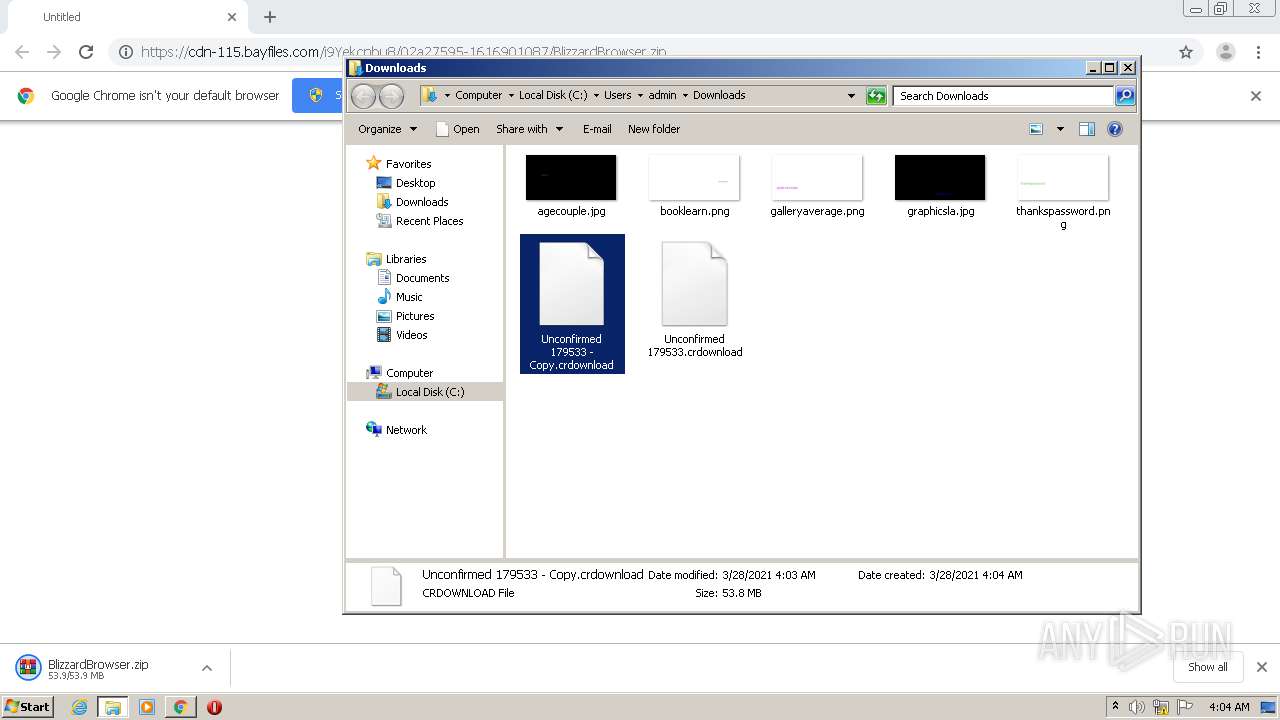1280x720 pixels.
Task: Launch Internet Explorer from the taskbar
Action: tap(79, 707)
